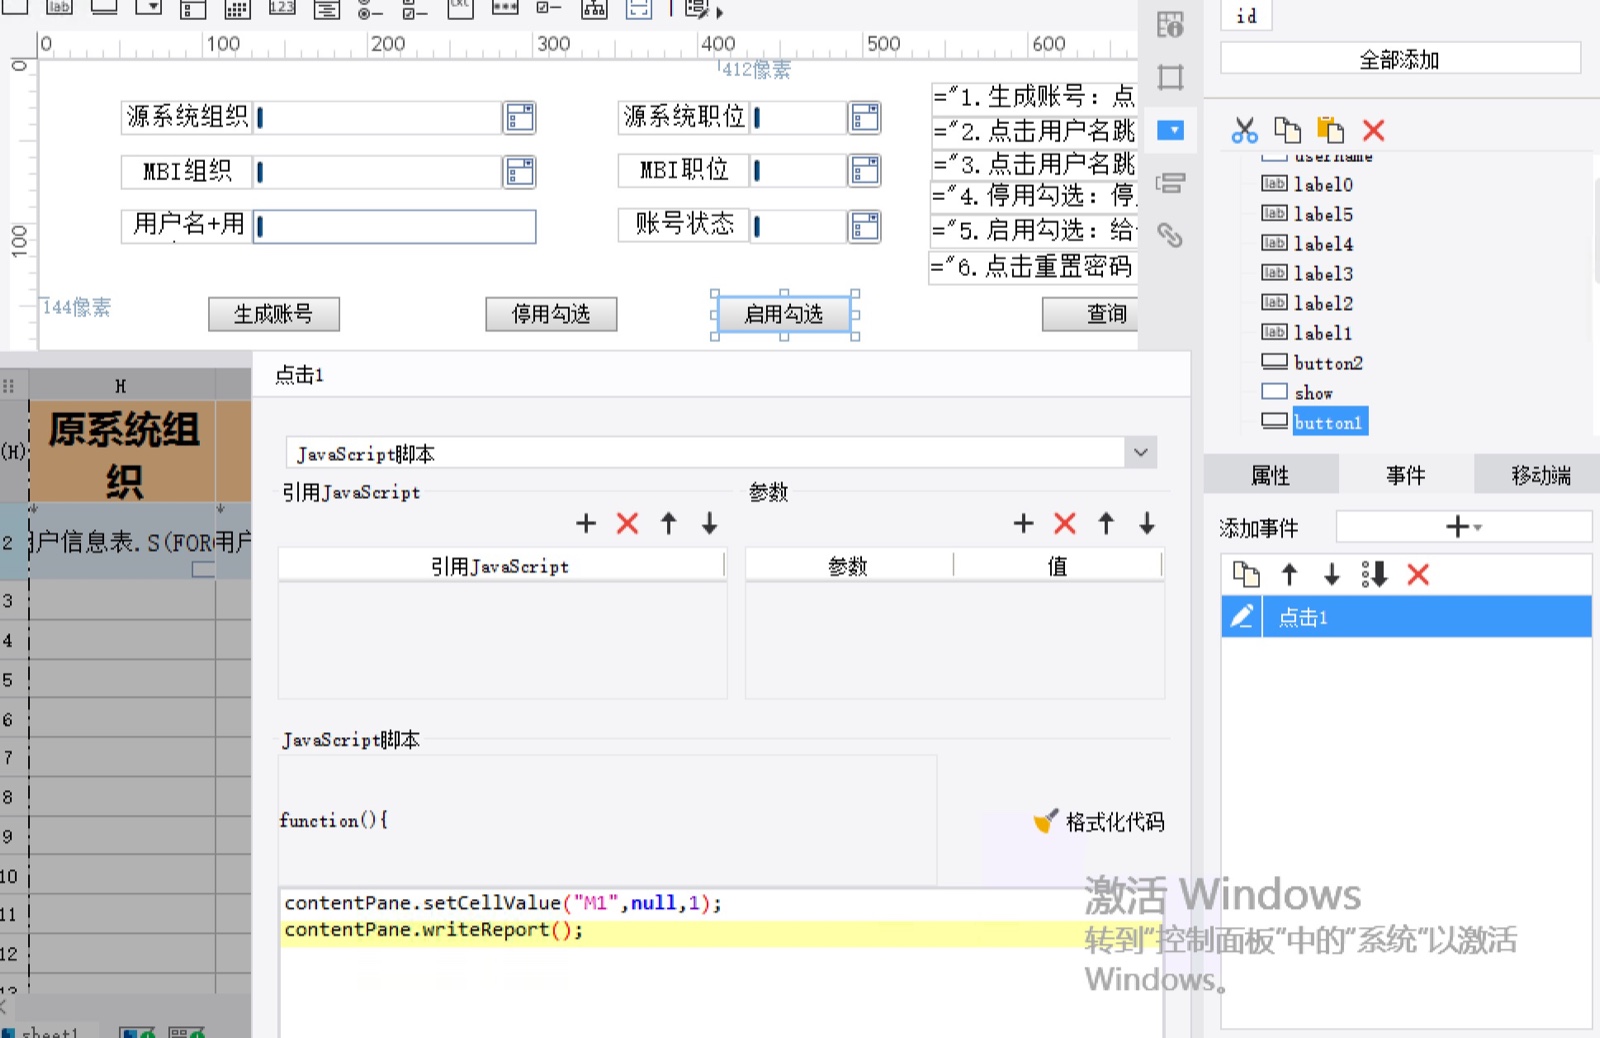This screenshot has width=1600, height=1038.
Task: Remove the referenced JavaScript with the red X
Action: pos(627,523)
